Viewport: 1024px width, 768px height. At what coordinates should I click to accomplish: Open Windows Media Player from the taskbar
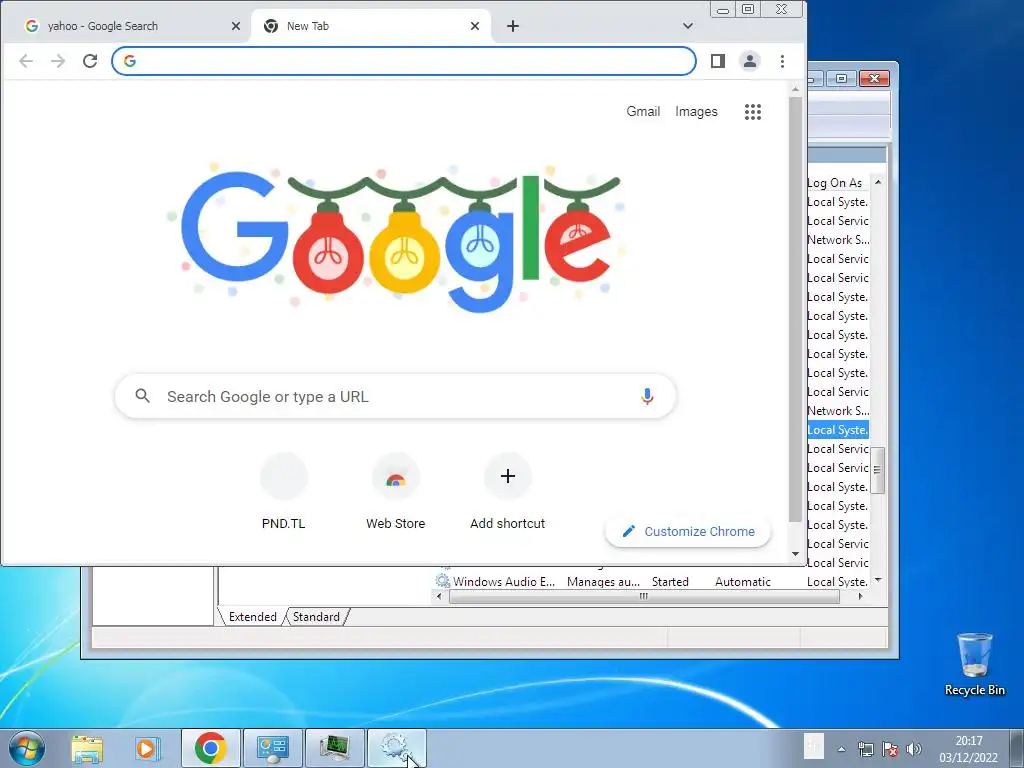pos(148,748)
